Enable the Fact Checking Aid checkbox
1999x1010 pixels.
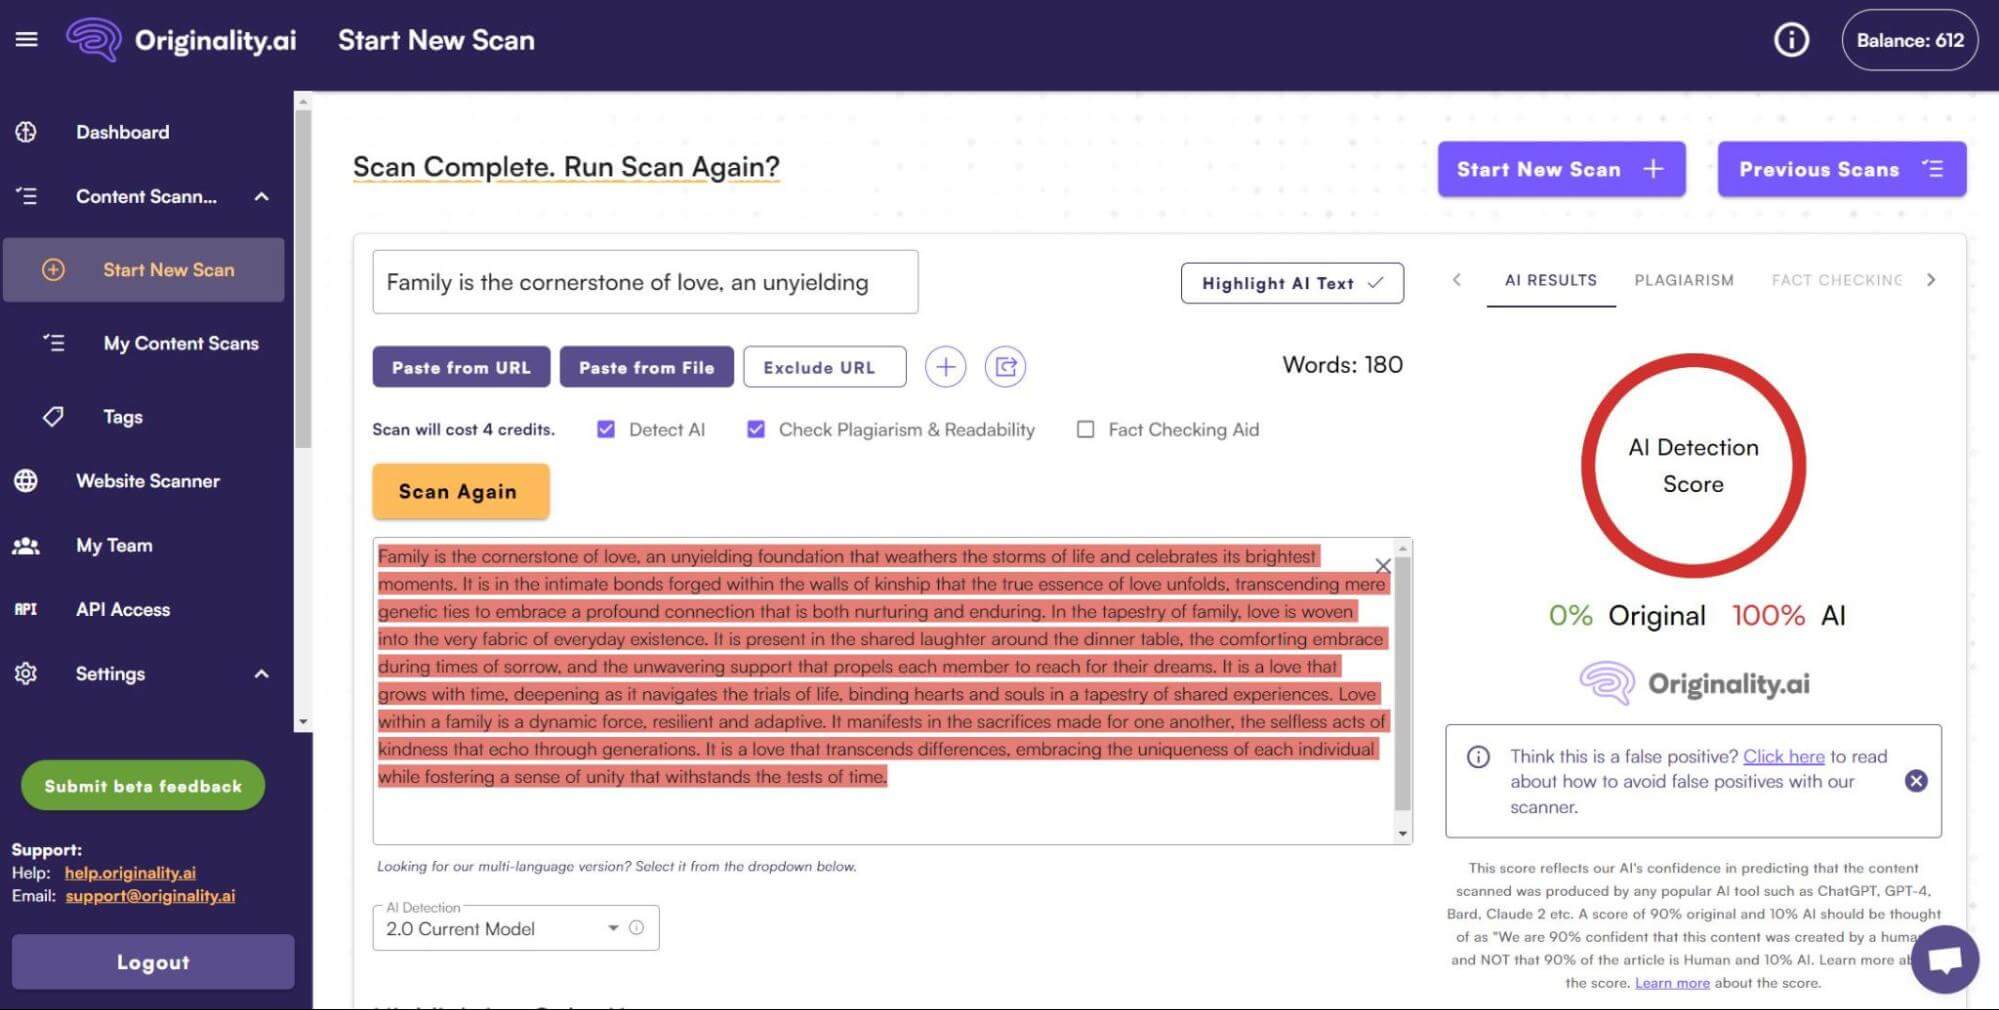point(1085,429)
